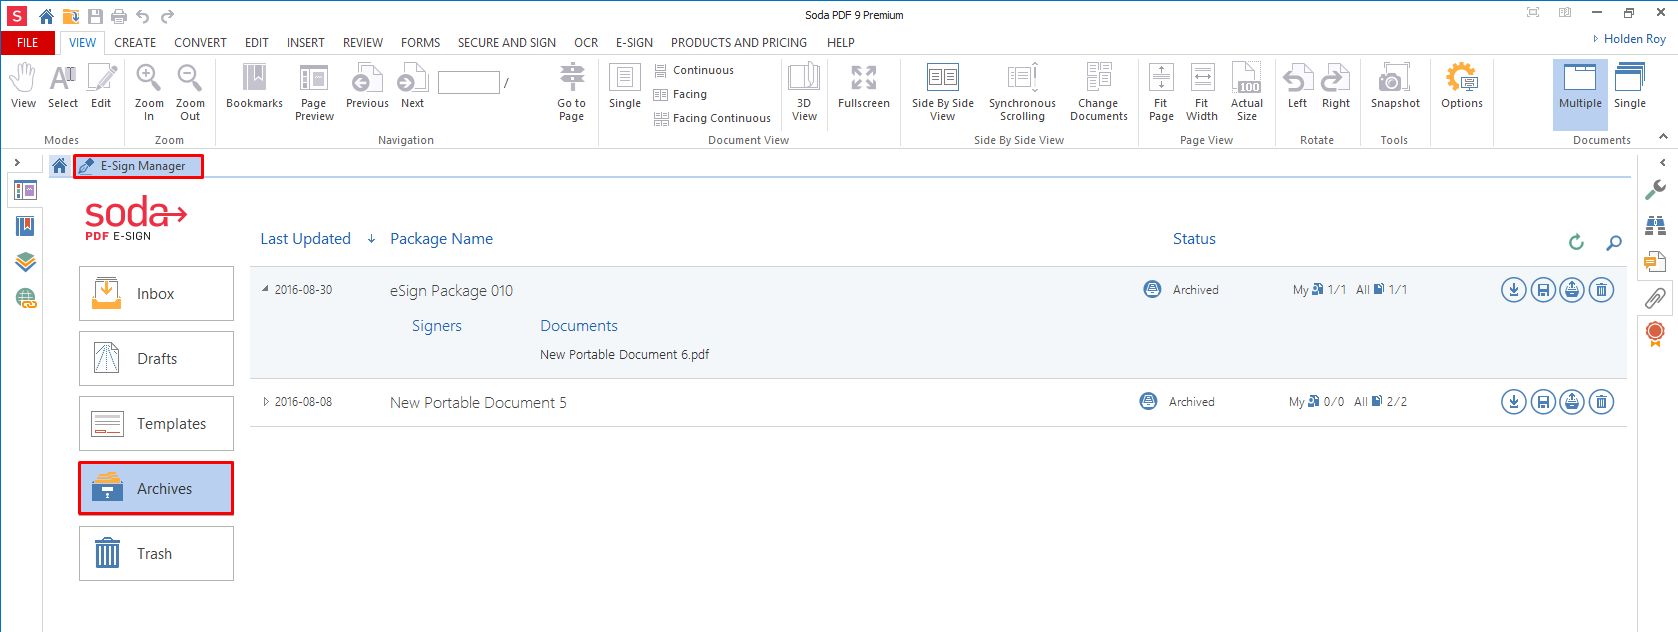Go to Previous page
This screenshot has width=1678, height=632.
pyautogui.click(x=367, y=86)
